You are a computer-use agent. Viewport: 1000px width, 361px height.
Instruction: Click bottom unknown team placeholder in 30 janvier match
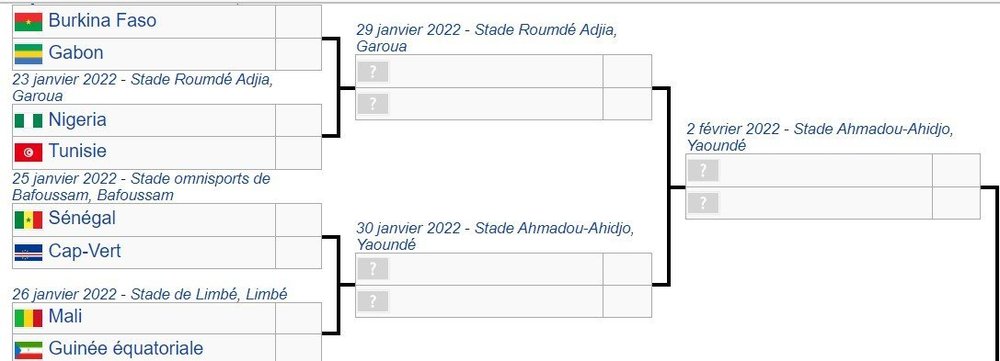point(373,301)
